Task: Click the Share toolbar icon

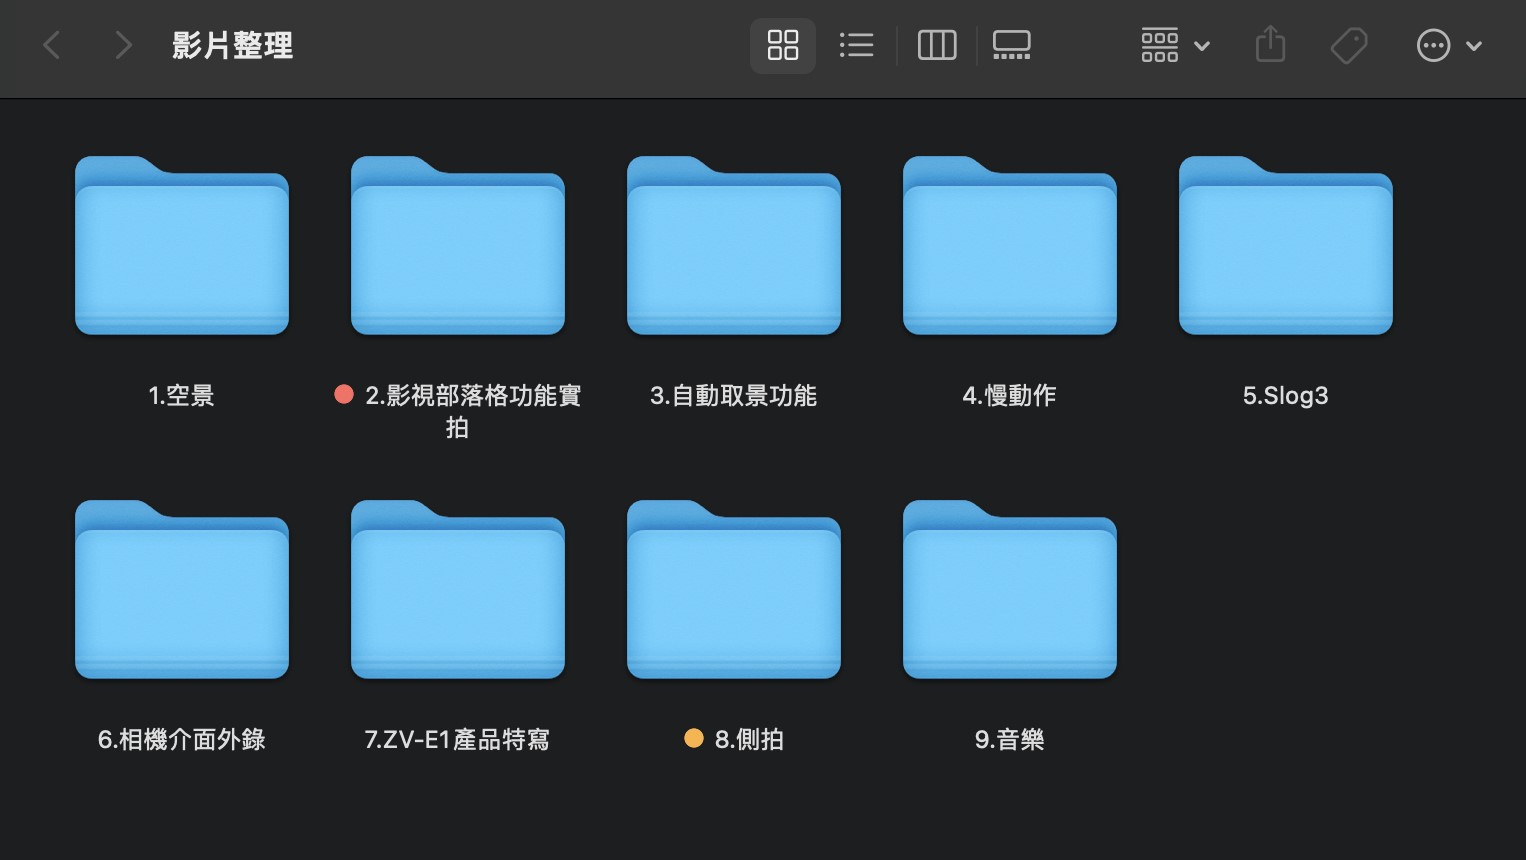Action: pos(1270,45)
